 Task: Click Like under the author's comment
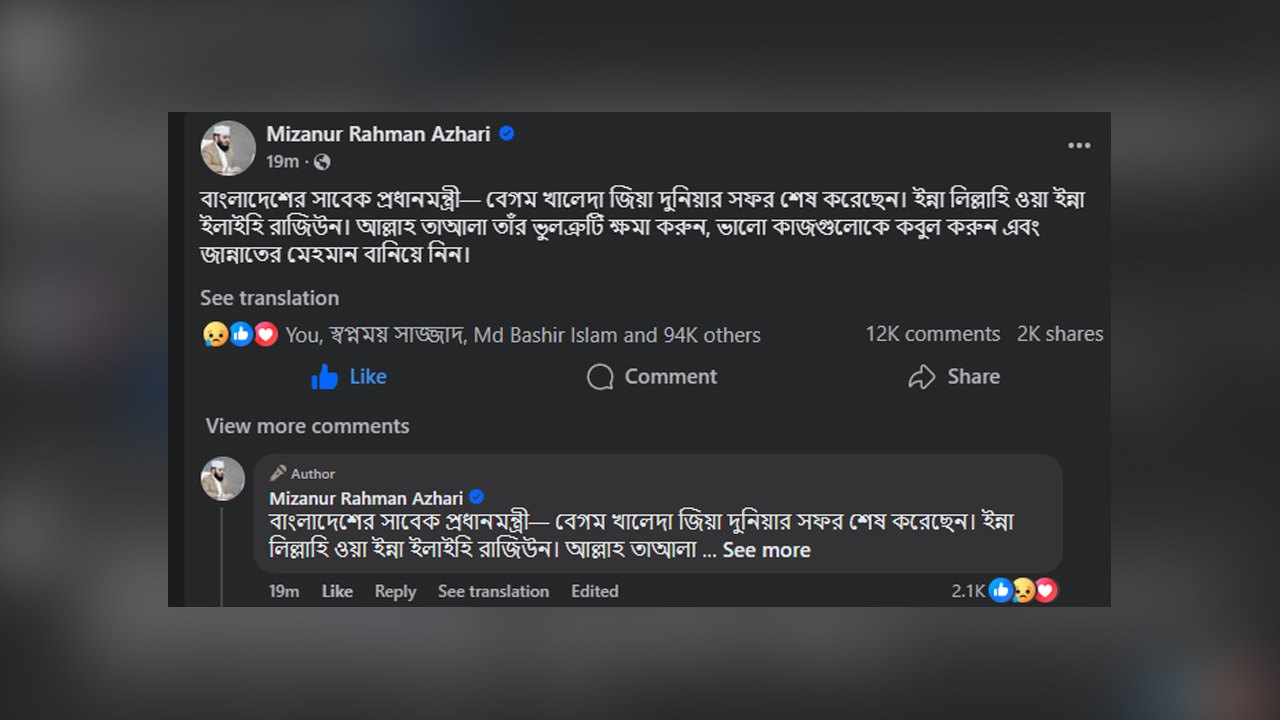[x=337, y=591]
